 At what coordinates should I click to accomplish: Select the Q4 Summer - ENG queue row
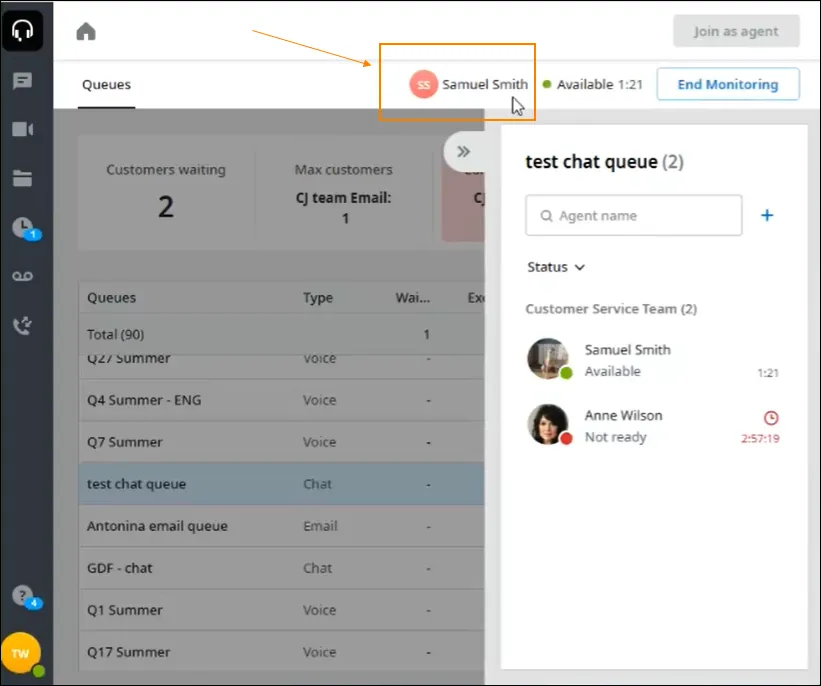pyautogui.click(x=282, y=400)
